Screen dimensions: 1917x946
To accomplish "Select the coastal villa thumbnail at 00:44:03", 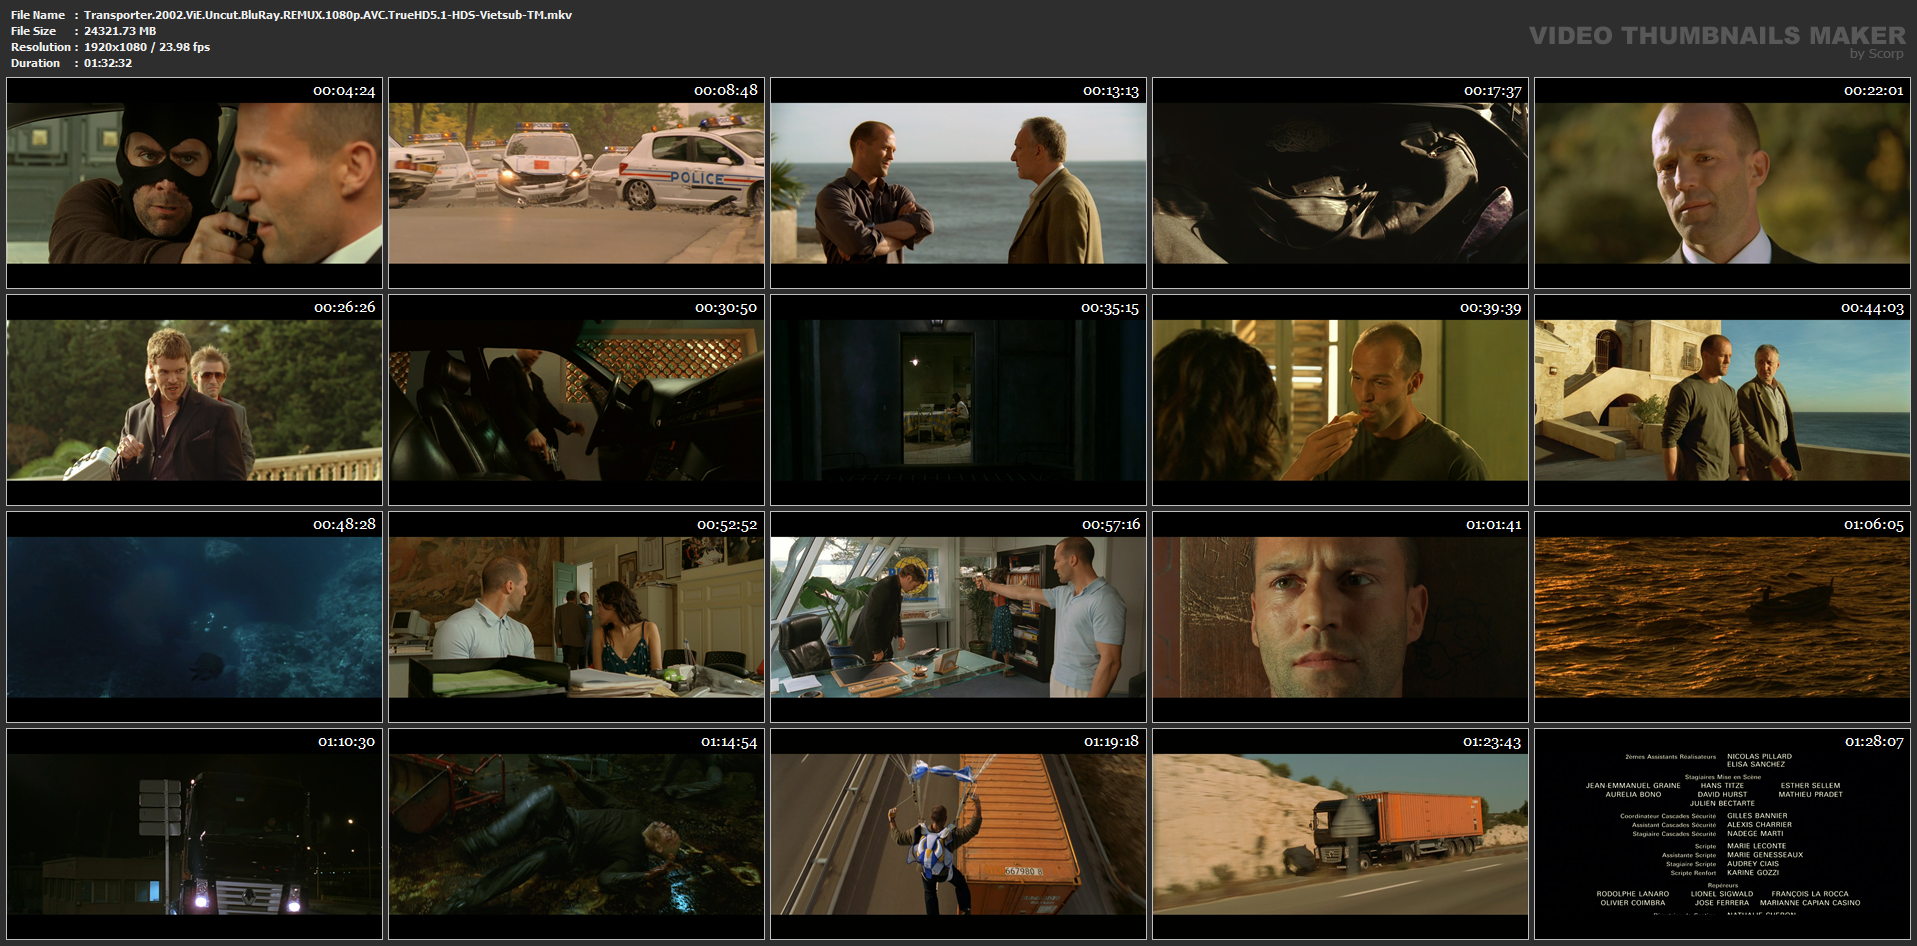I will tap(1722, 400).
